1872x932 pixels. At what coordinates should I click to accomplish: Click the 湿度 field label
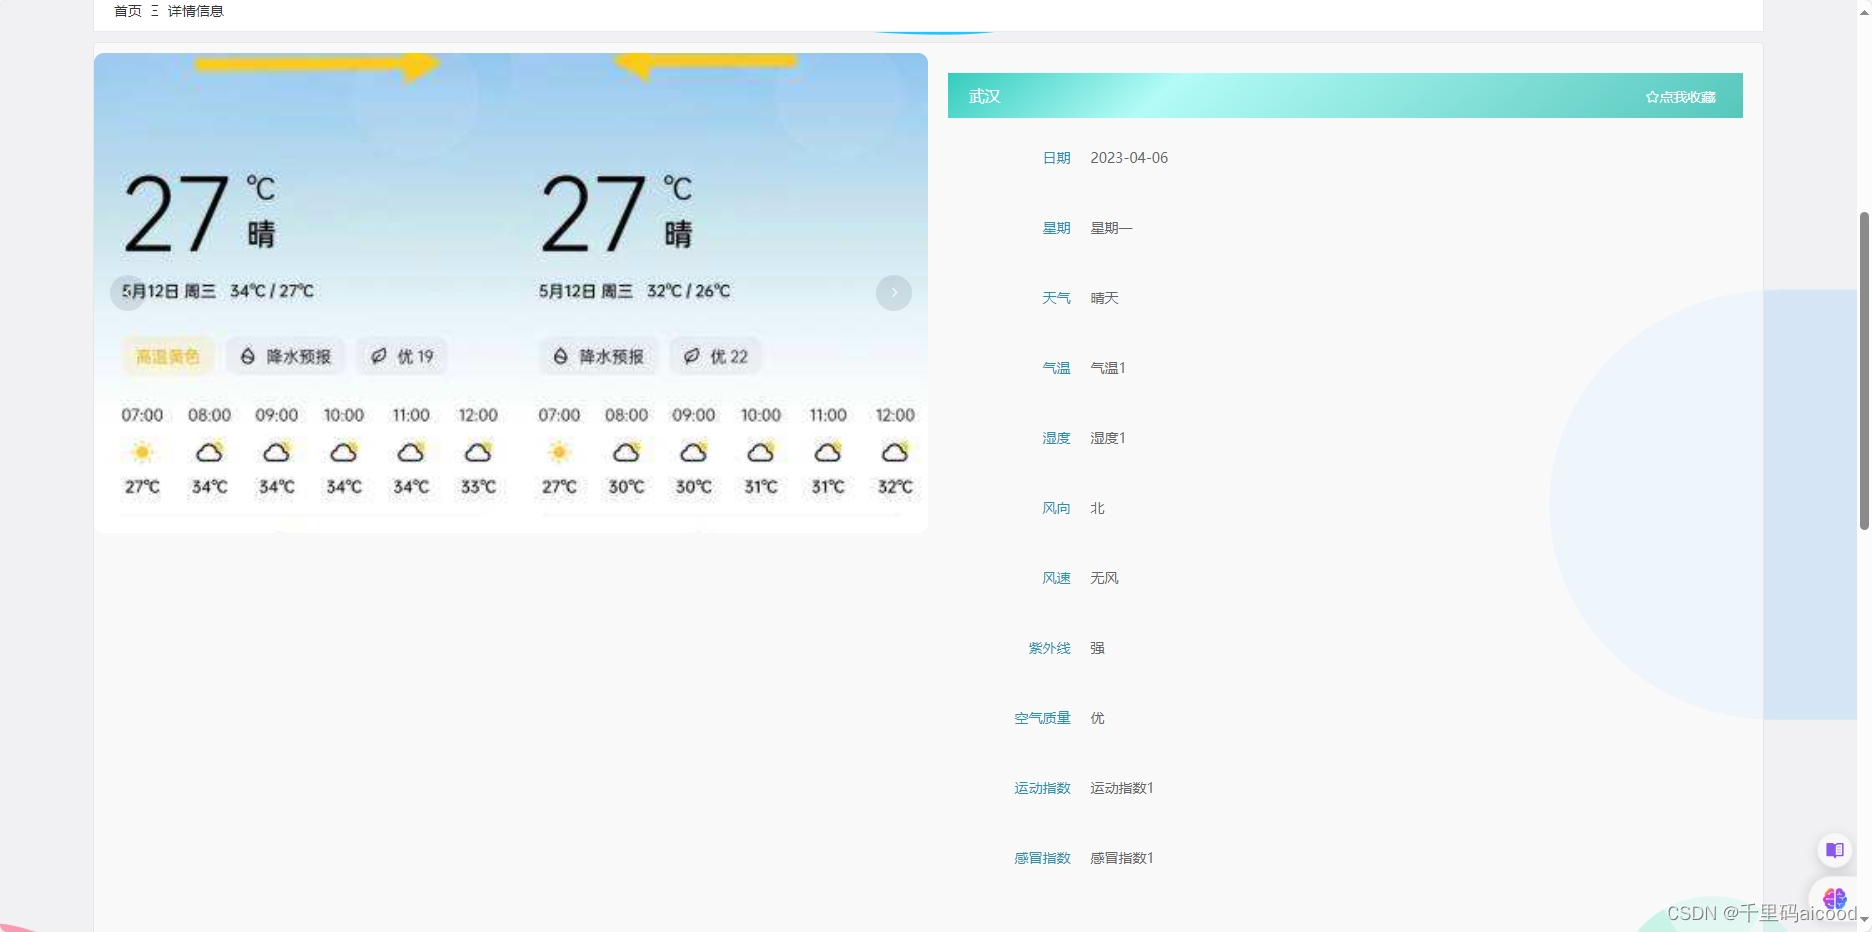tap(1056, 438)
